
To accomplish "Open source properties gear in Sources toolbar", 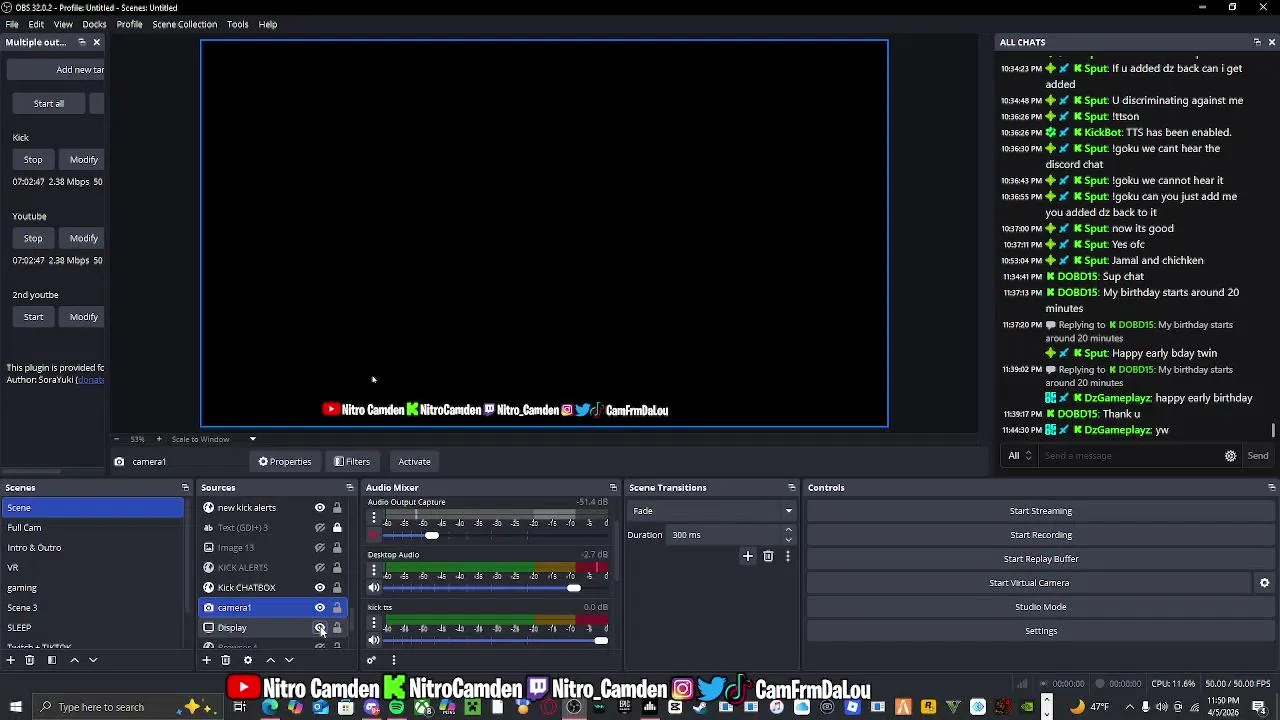I will coord(248,660).
